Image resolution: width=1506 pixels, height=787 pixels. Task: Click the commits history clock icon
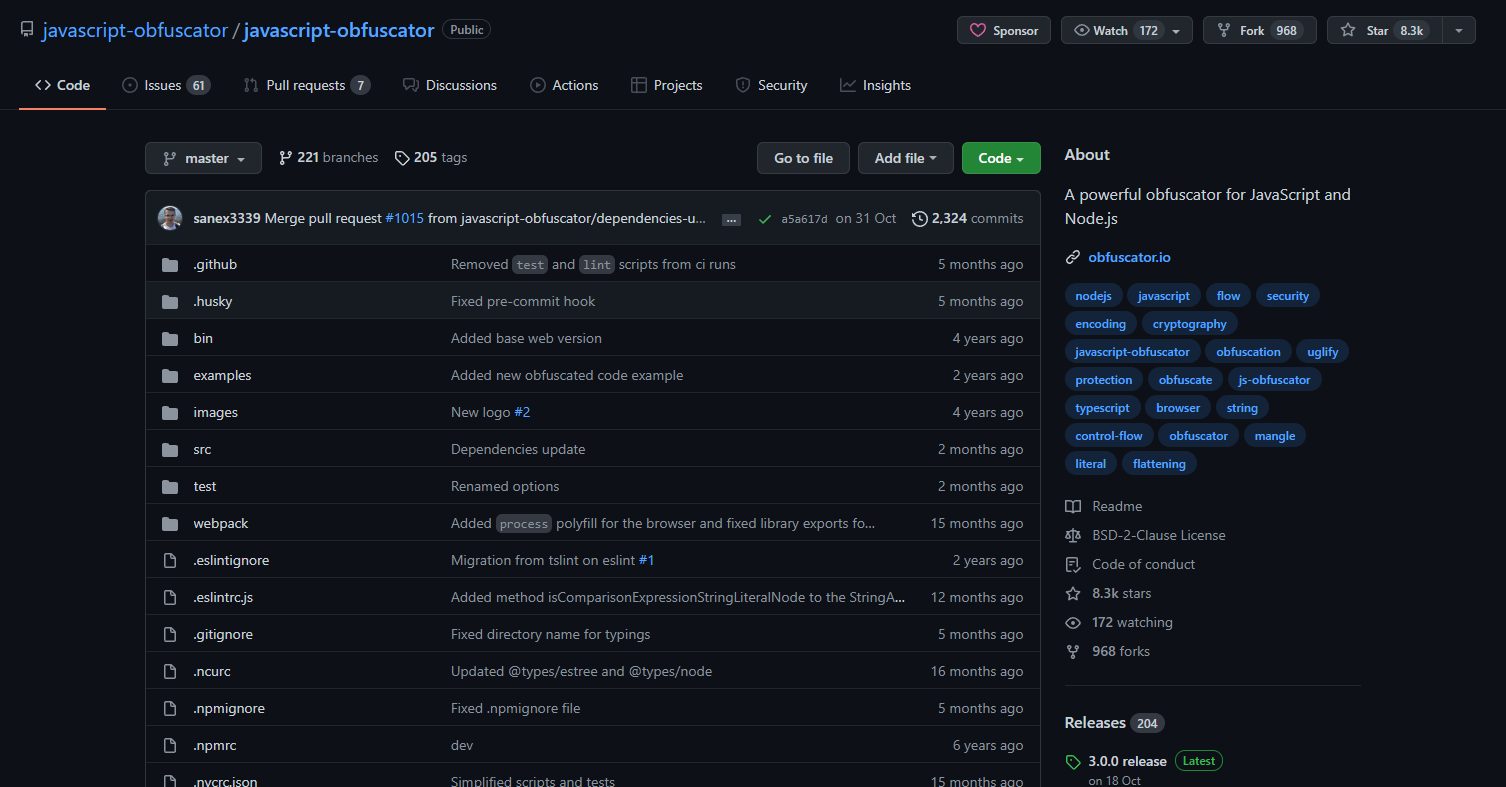[919, 218]
